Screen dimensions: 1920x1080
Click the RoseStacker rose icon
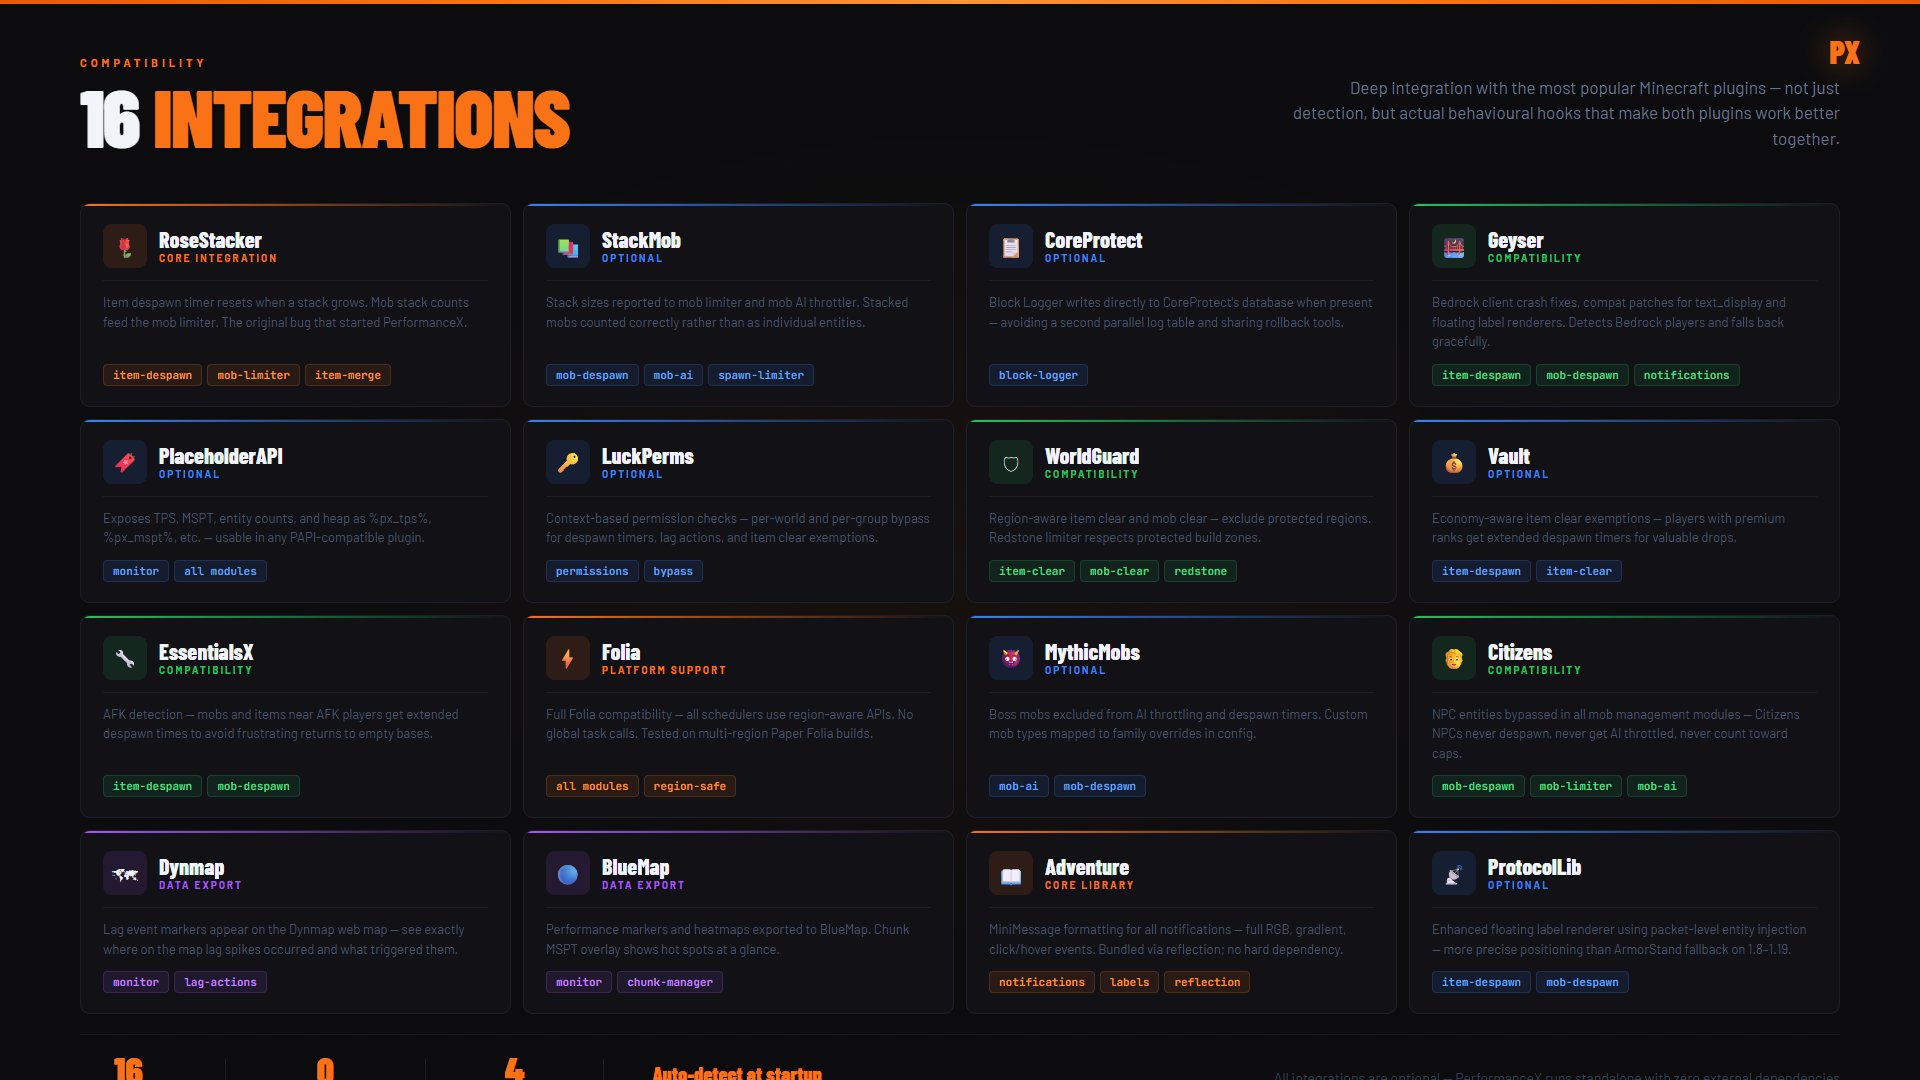(125, 246)
